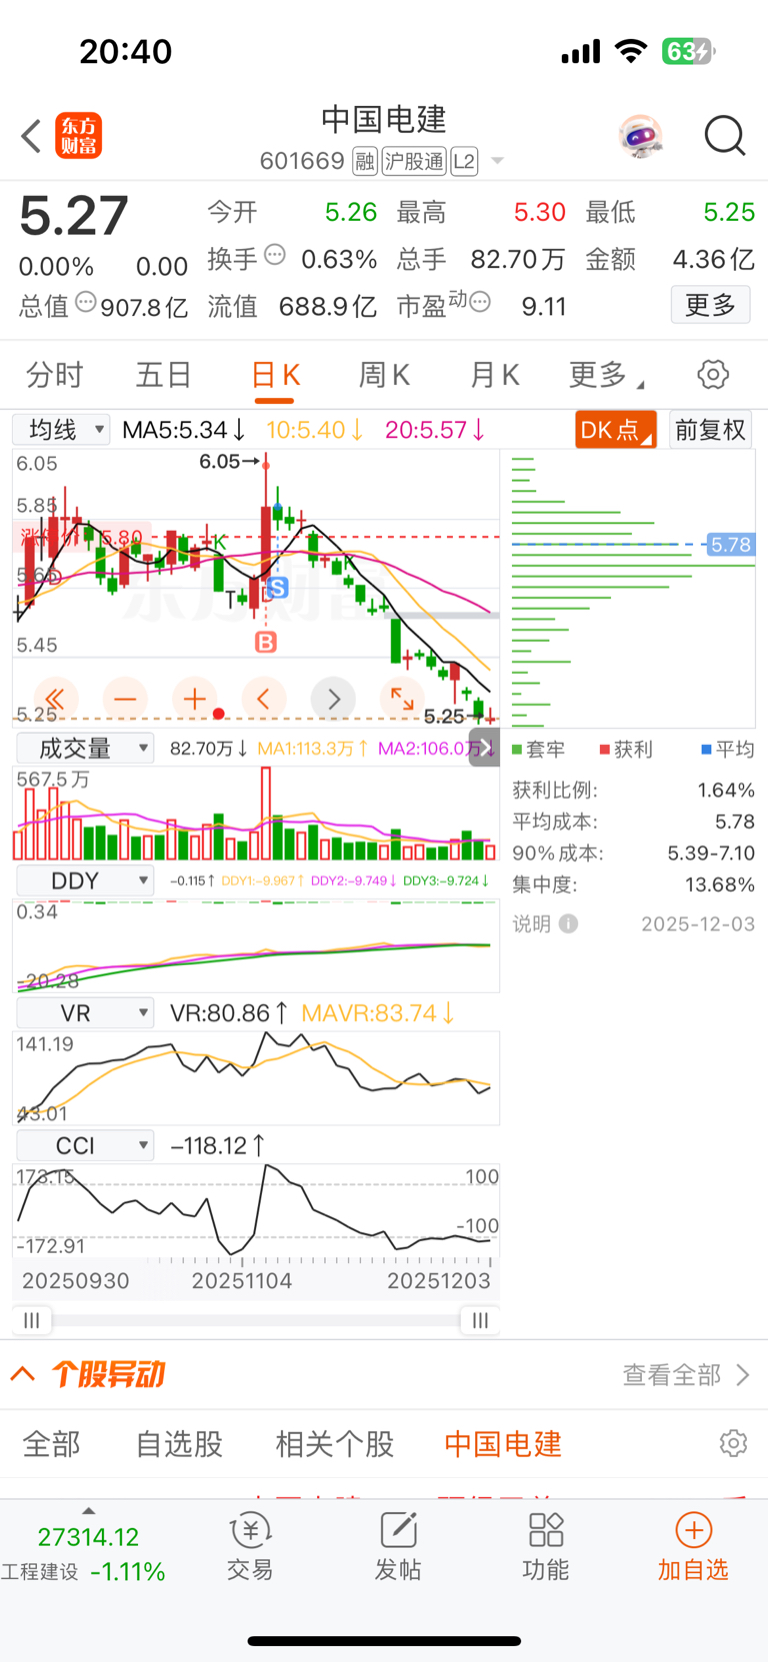
Task: Collapse side panel gray arrow button
Action: (x=485, y=748)
